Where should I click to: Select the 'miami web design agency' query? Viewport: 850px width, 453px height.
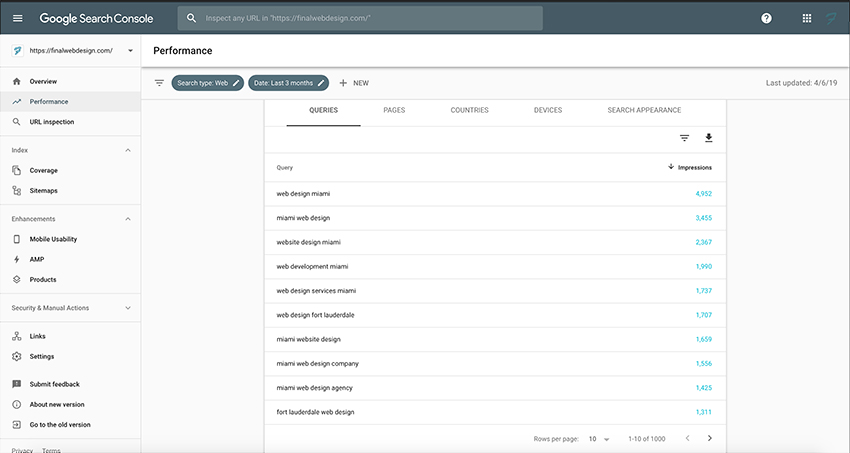click(495, 388)
